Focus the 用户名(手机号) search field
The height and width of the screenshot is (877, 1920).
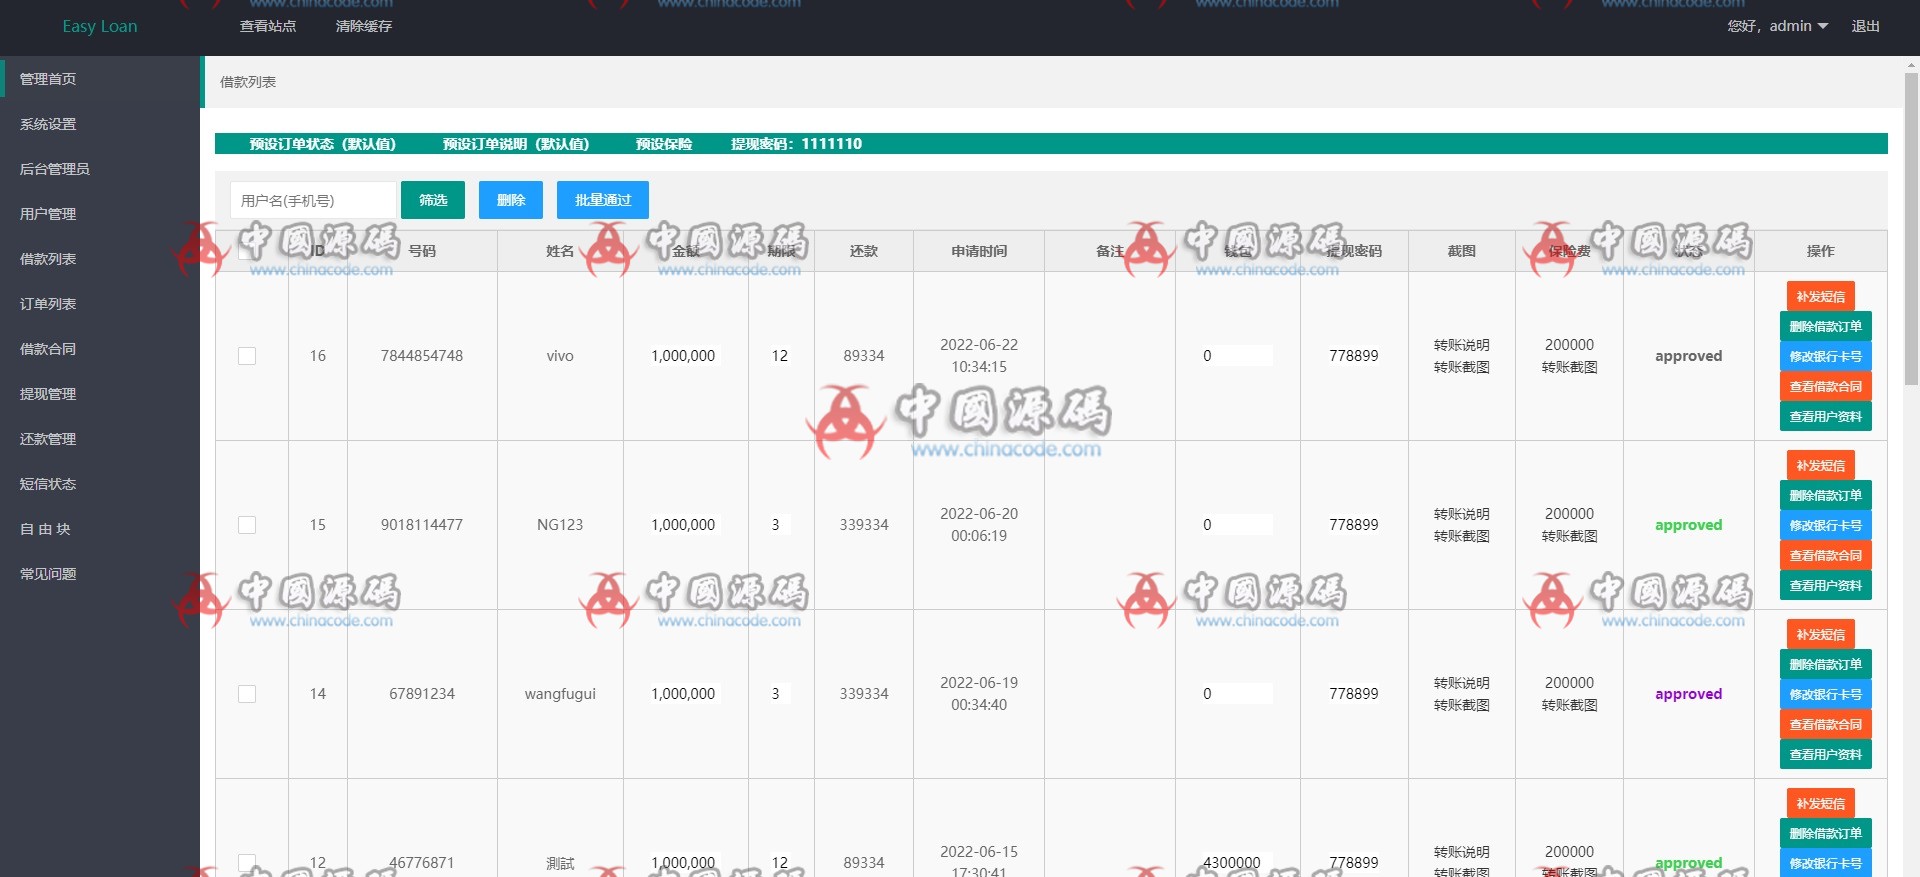click(313, 200)
